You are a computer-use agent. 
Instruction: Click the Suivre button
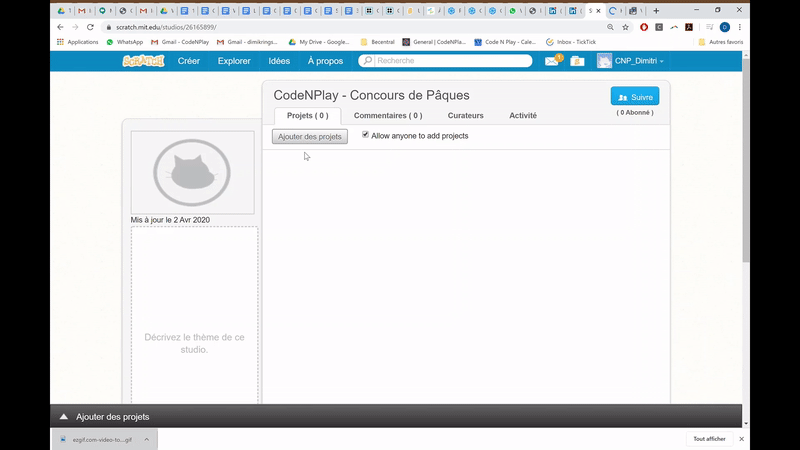[635, 96]
